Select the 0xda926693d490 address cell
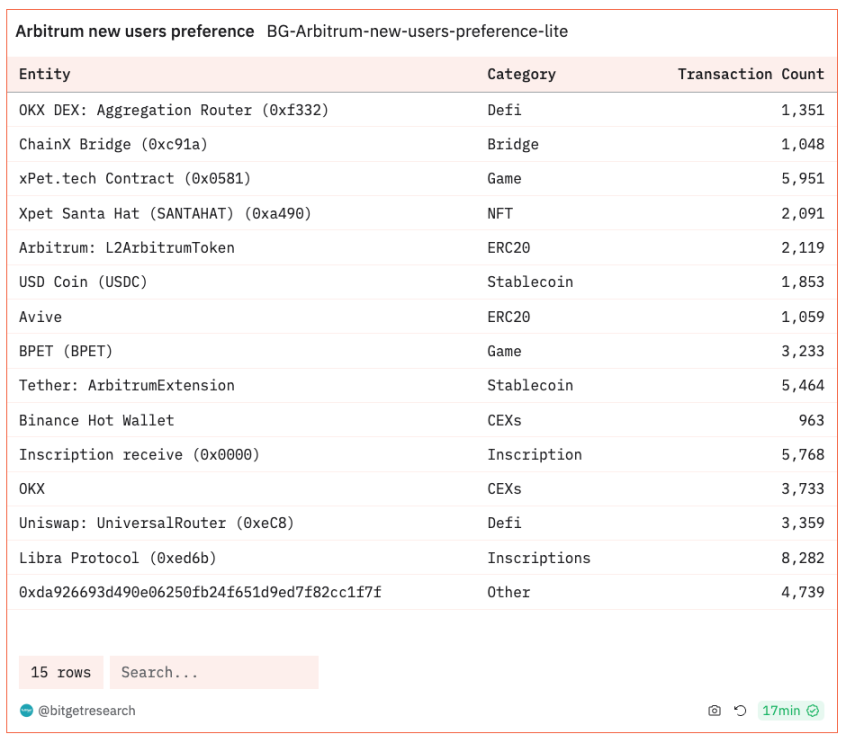Screen dimensions: 846x743 pyautogui.click(x=200, y=592)
